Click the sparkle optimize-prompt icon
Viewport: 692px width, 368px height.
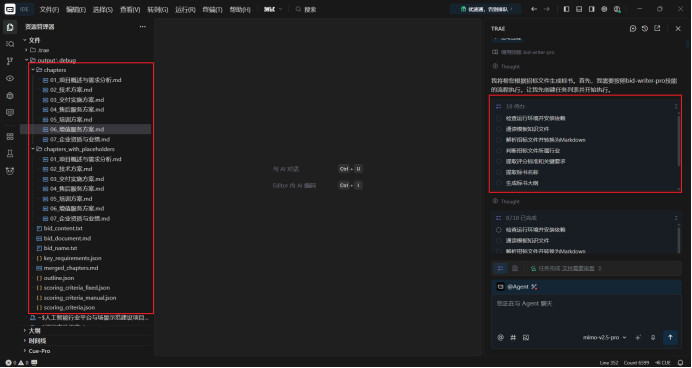coord(638,338)
